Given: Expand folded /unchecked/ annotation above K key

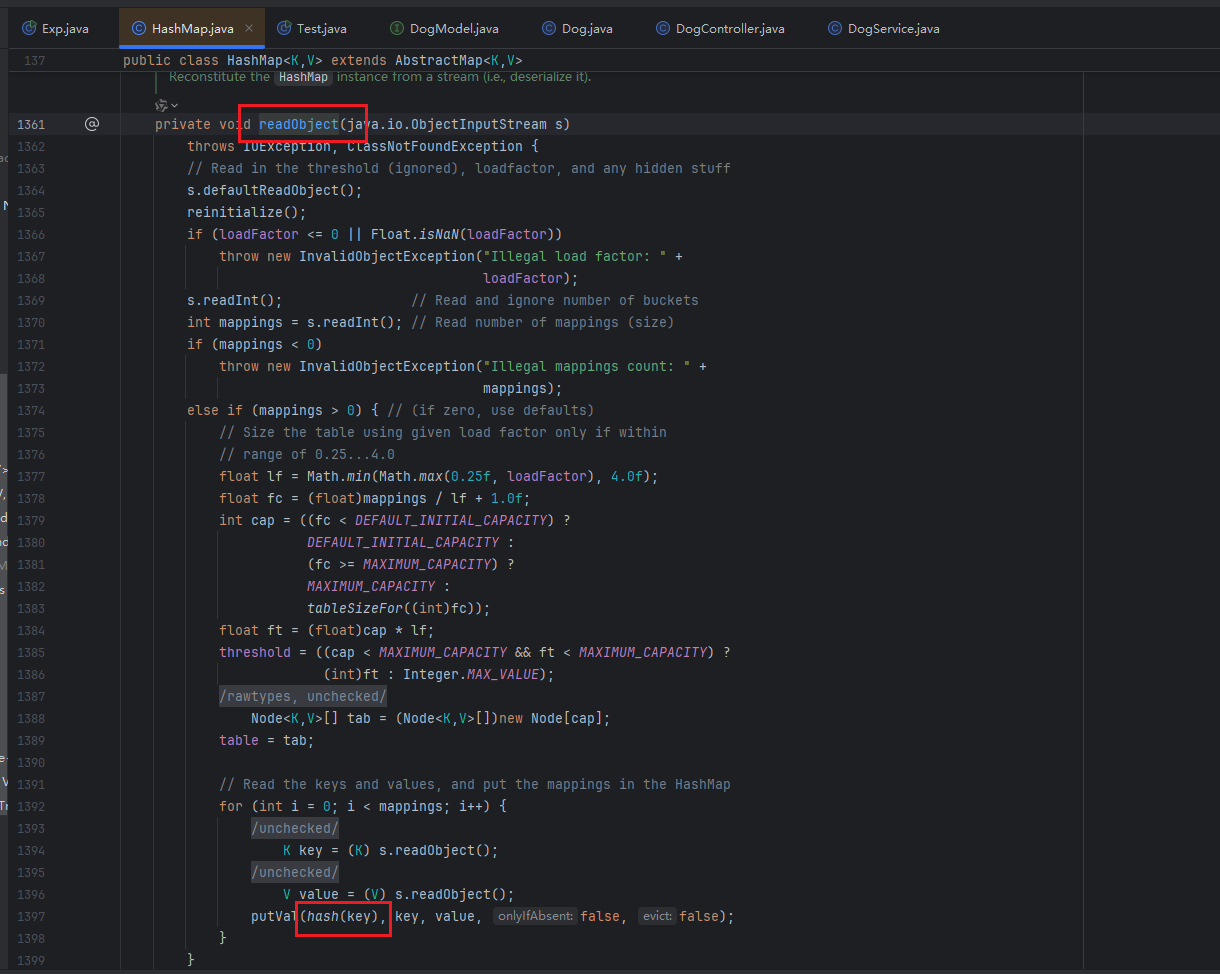Looking at the screenshot, I should [x=295, y=828].
